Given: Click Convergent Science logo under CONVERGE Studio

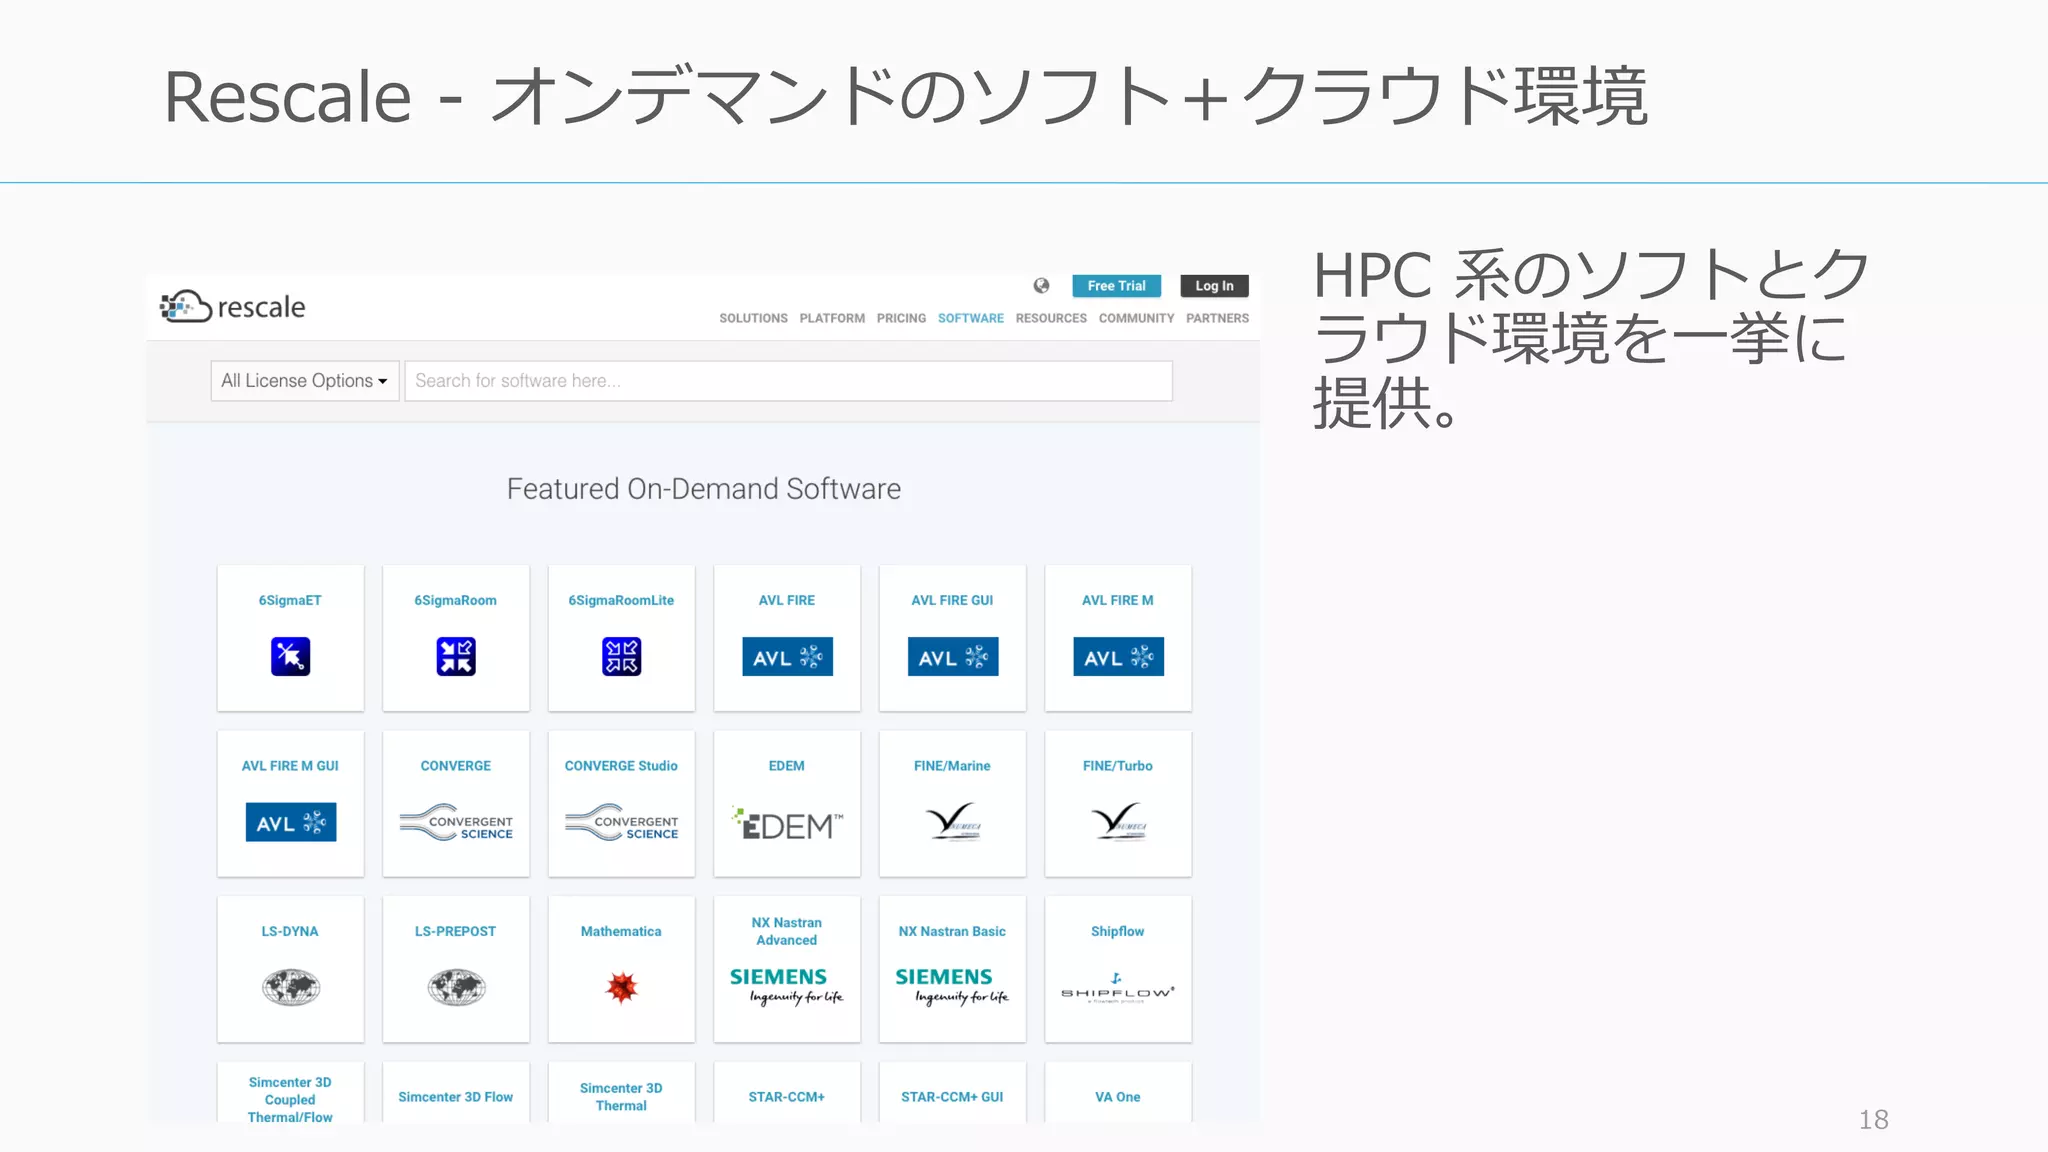Looking at the screenshot, I should [x=621, y=822].
